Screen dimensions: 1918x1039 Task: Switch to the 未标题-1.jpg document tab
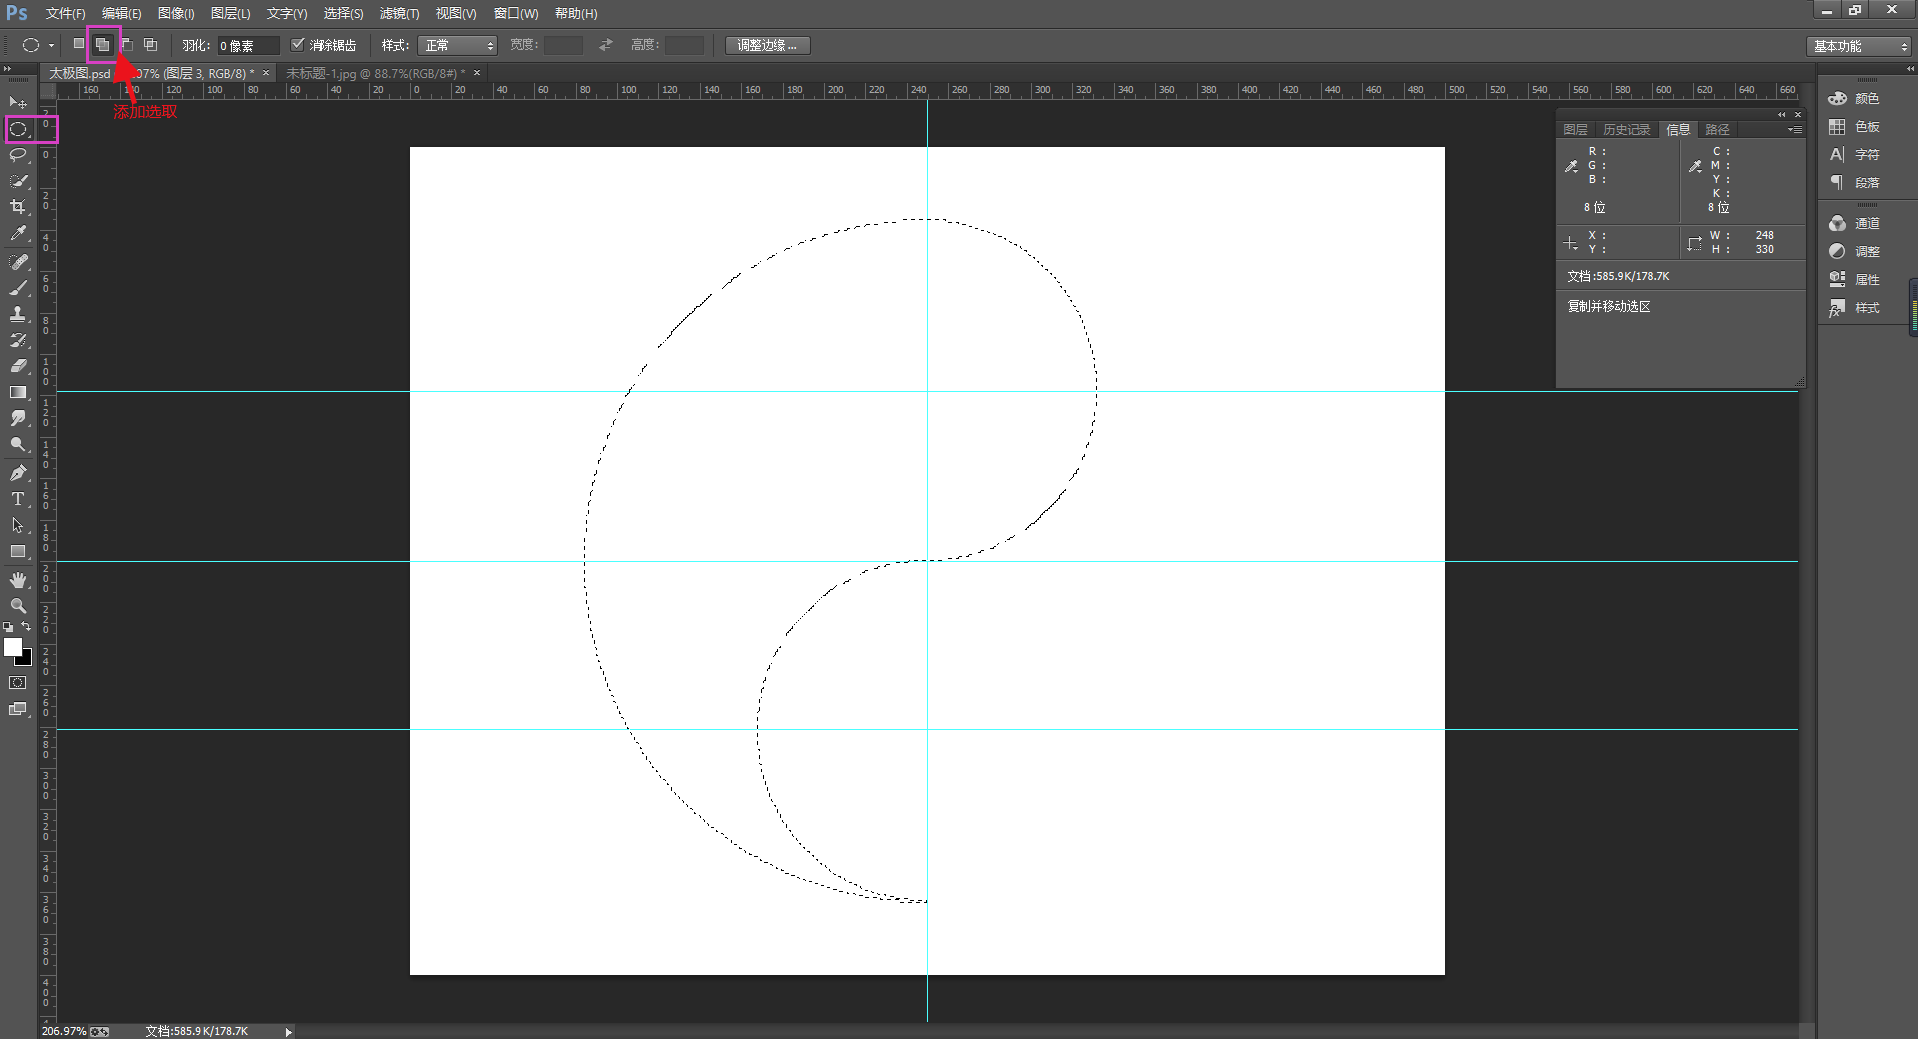(376, 73)
